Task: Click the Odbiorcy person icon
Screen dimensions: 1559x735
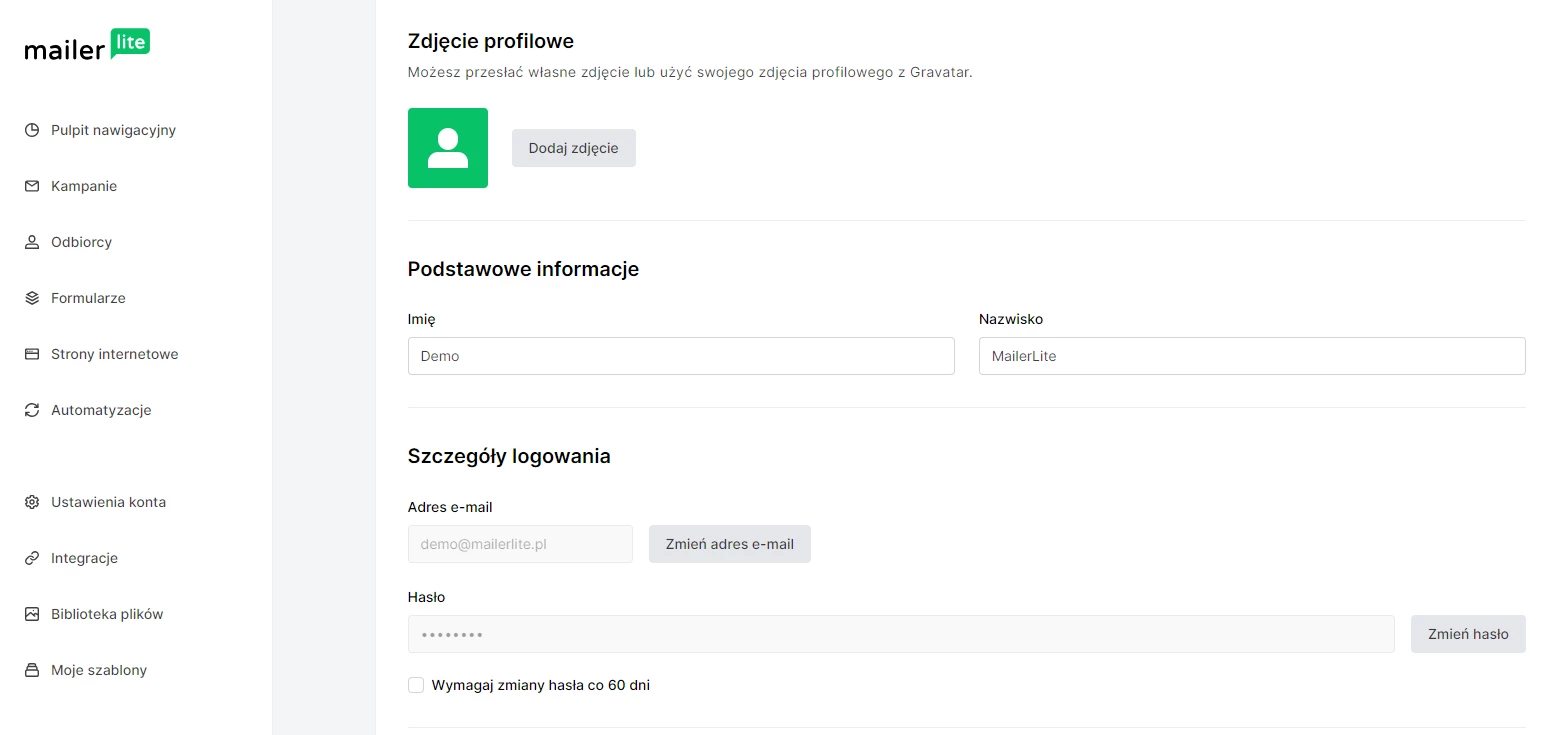Action: [x=32, y=242]
